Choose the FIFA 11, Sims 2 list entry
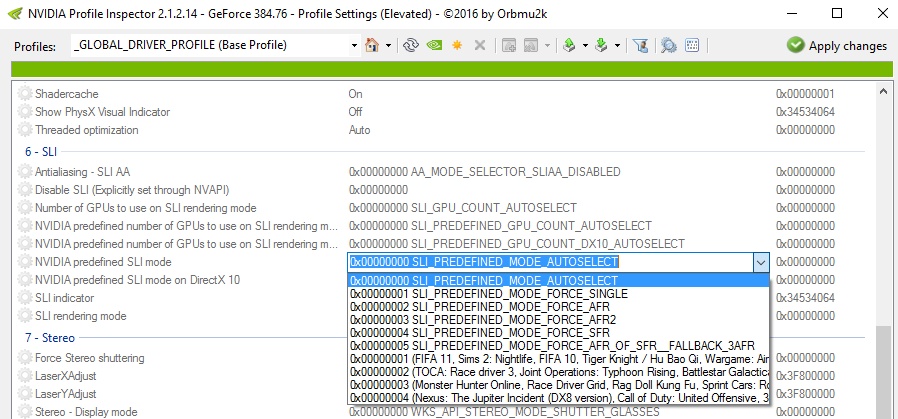 559,359
